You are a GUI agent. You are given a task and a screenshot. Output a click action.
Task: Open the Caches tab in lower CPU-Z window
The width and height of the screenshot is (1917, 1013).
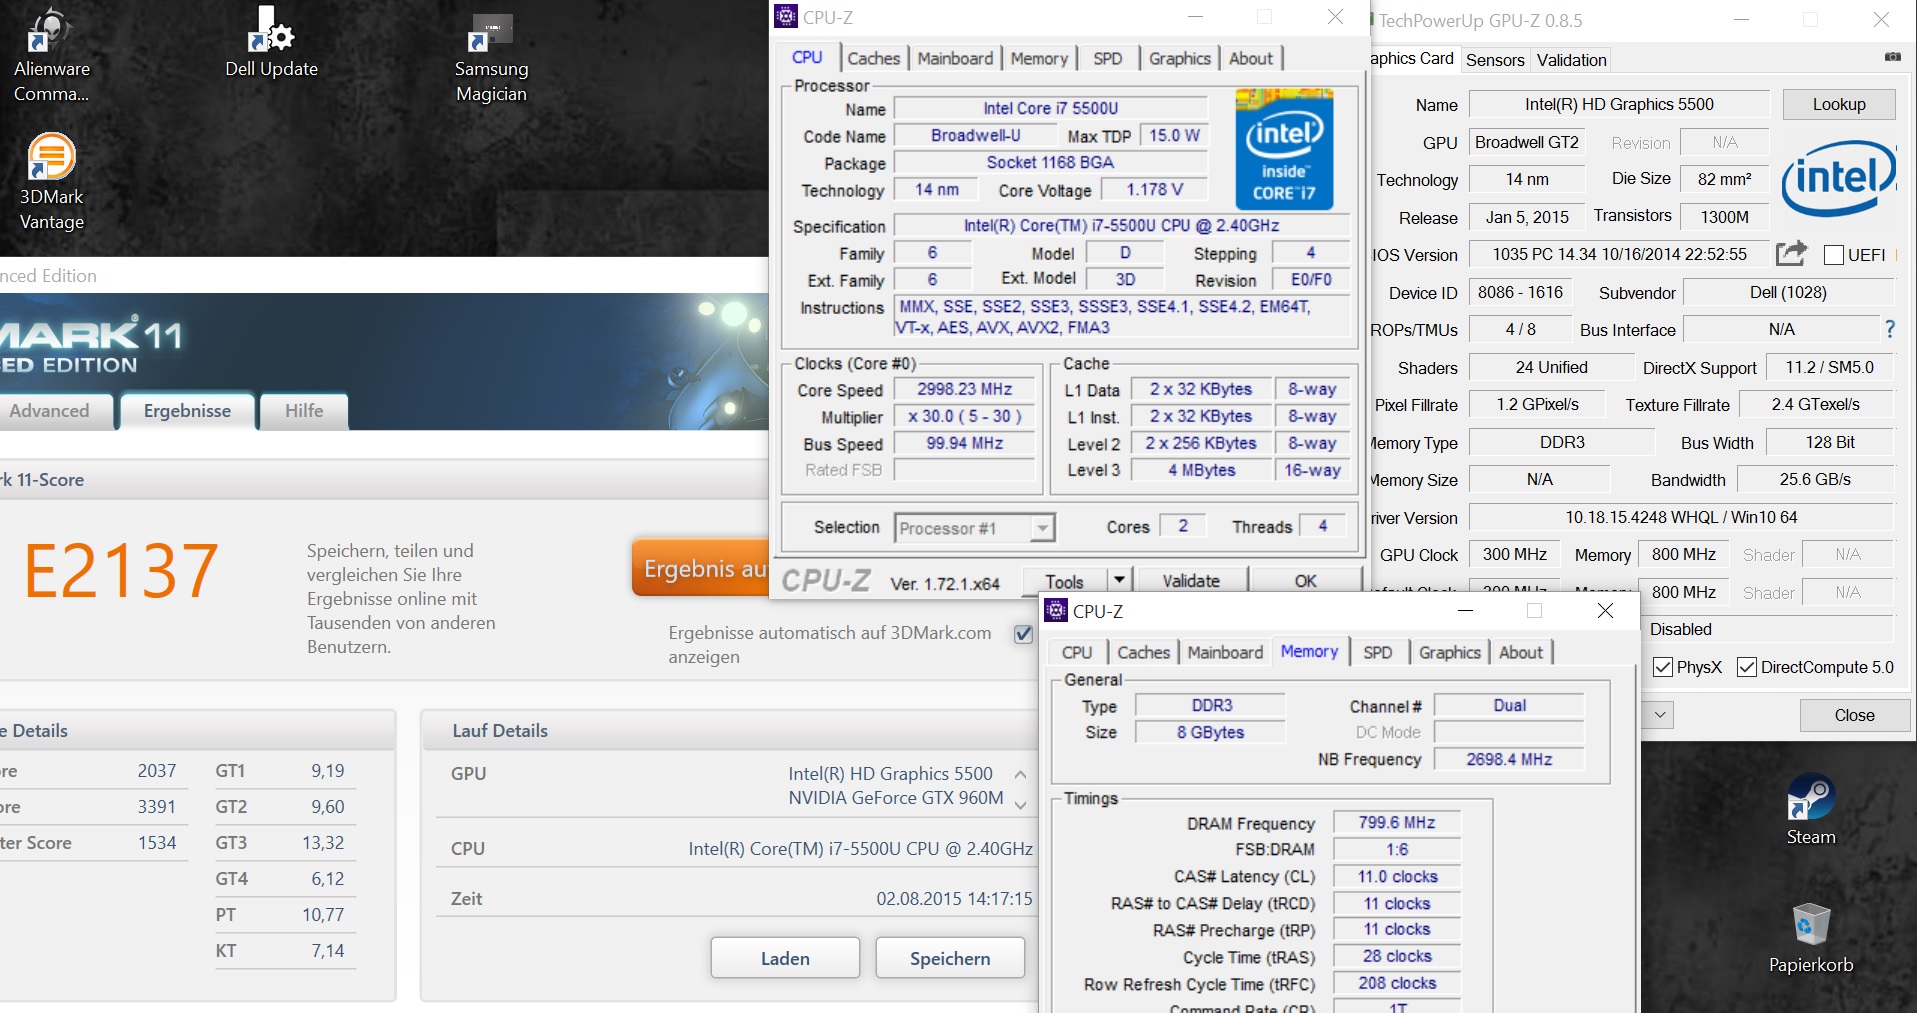coord(1143,652)
